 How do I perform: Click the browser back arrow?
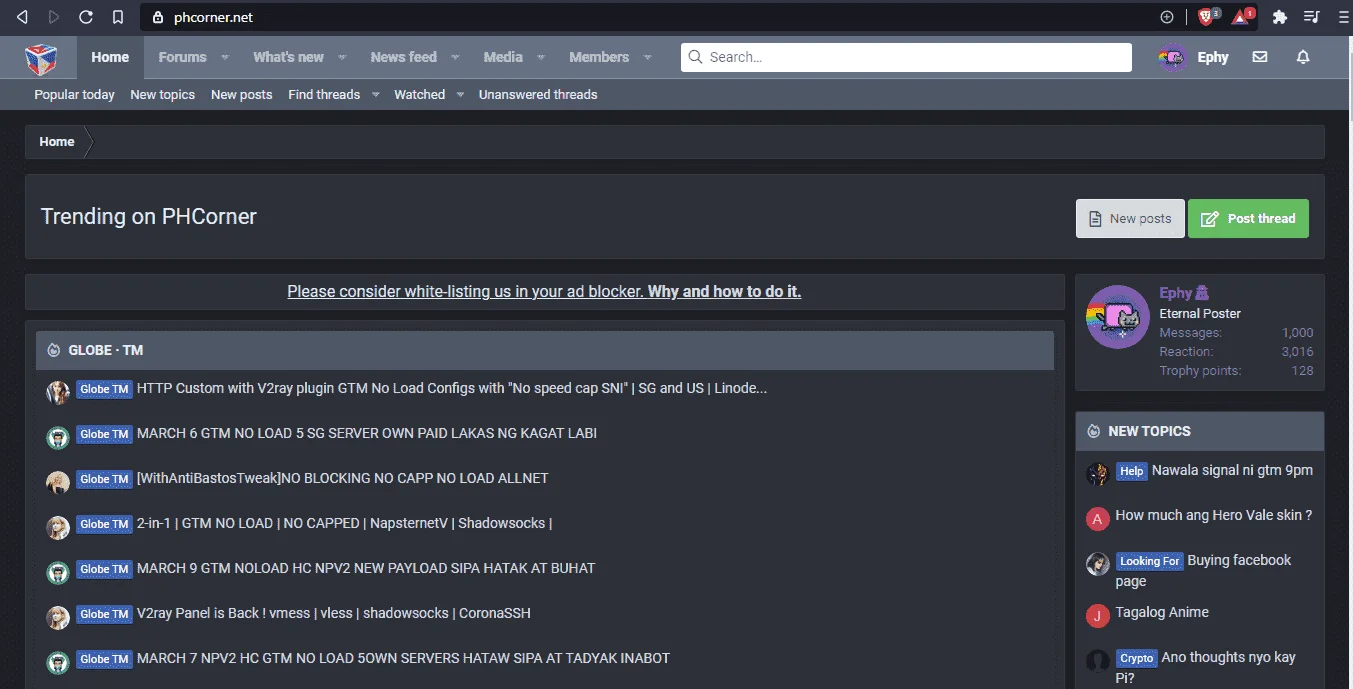pyautogui.click(x=22, y=17)
